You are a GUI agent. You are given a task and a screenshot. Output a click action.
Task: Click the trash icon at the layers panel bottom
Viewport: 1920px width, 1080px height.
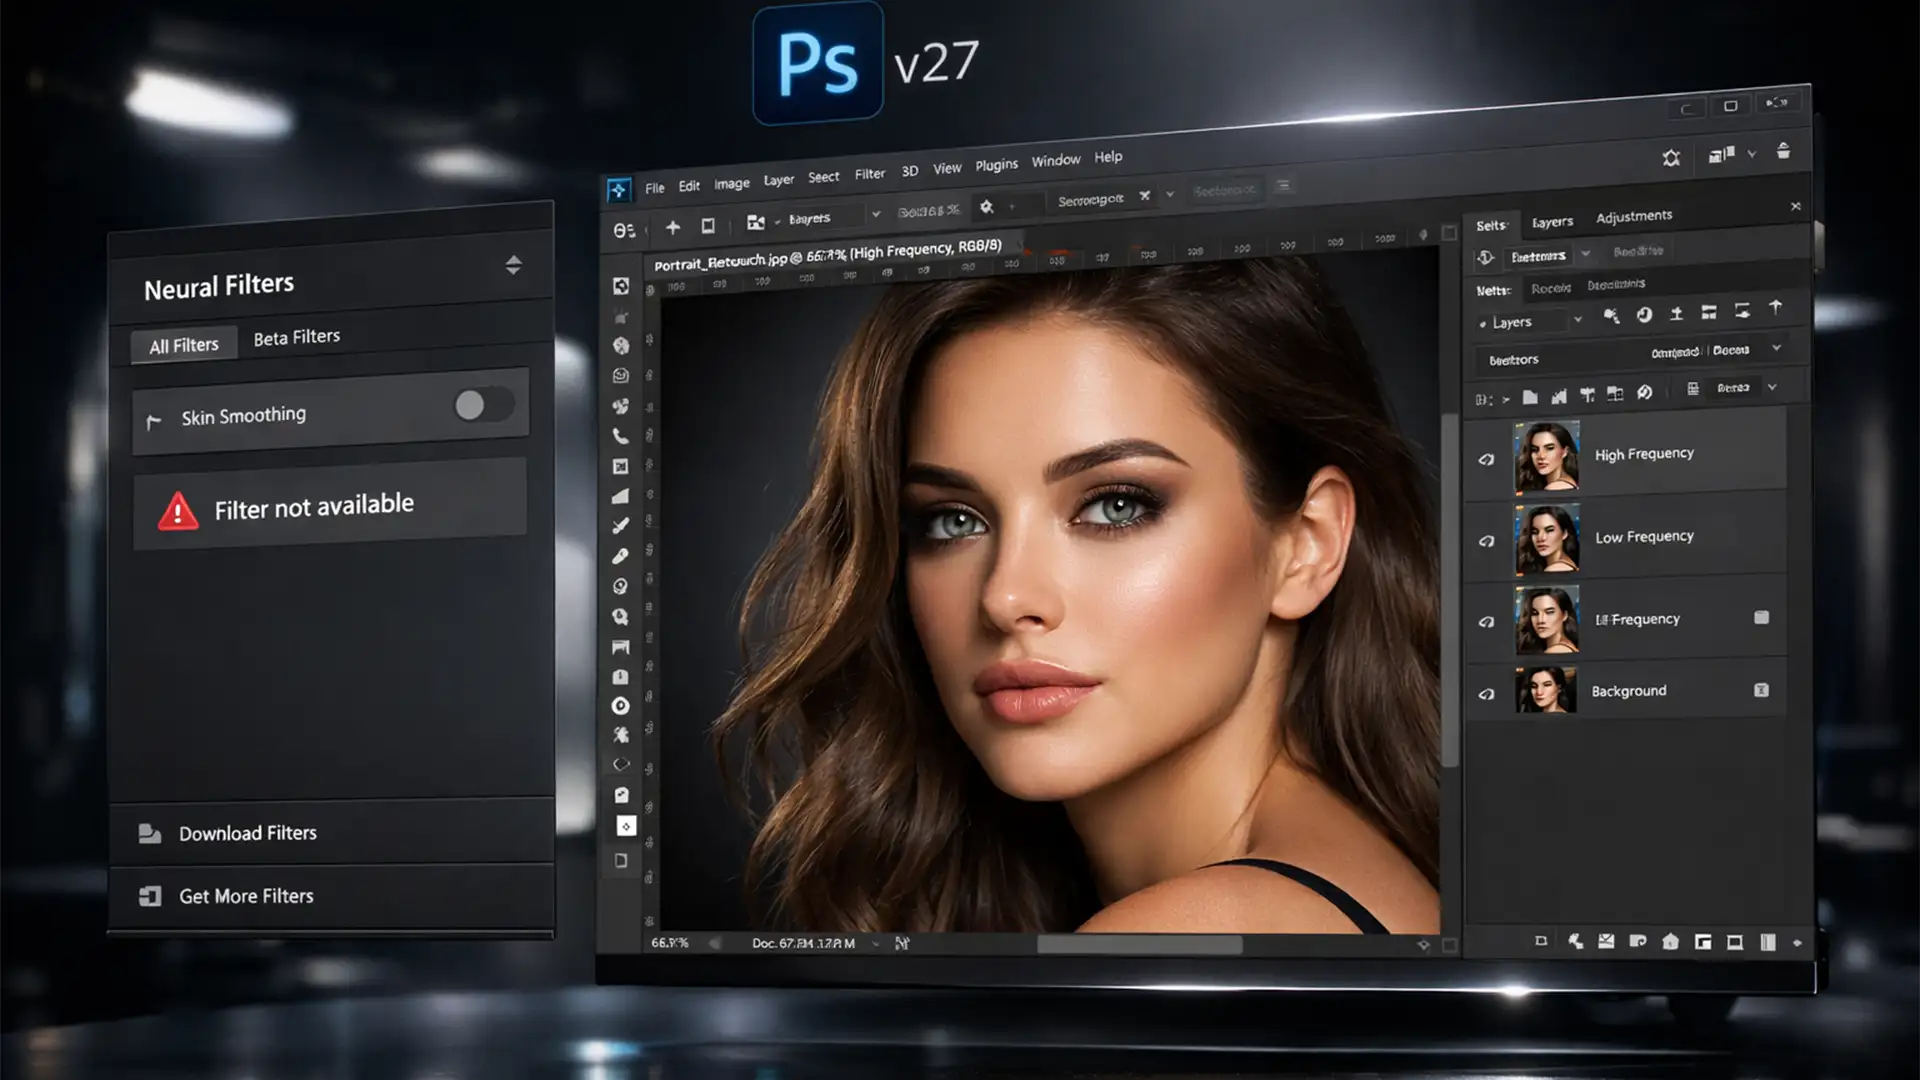pyautogui.click(x=1770, y=941)
